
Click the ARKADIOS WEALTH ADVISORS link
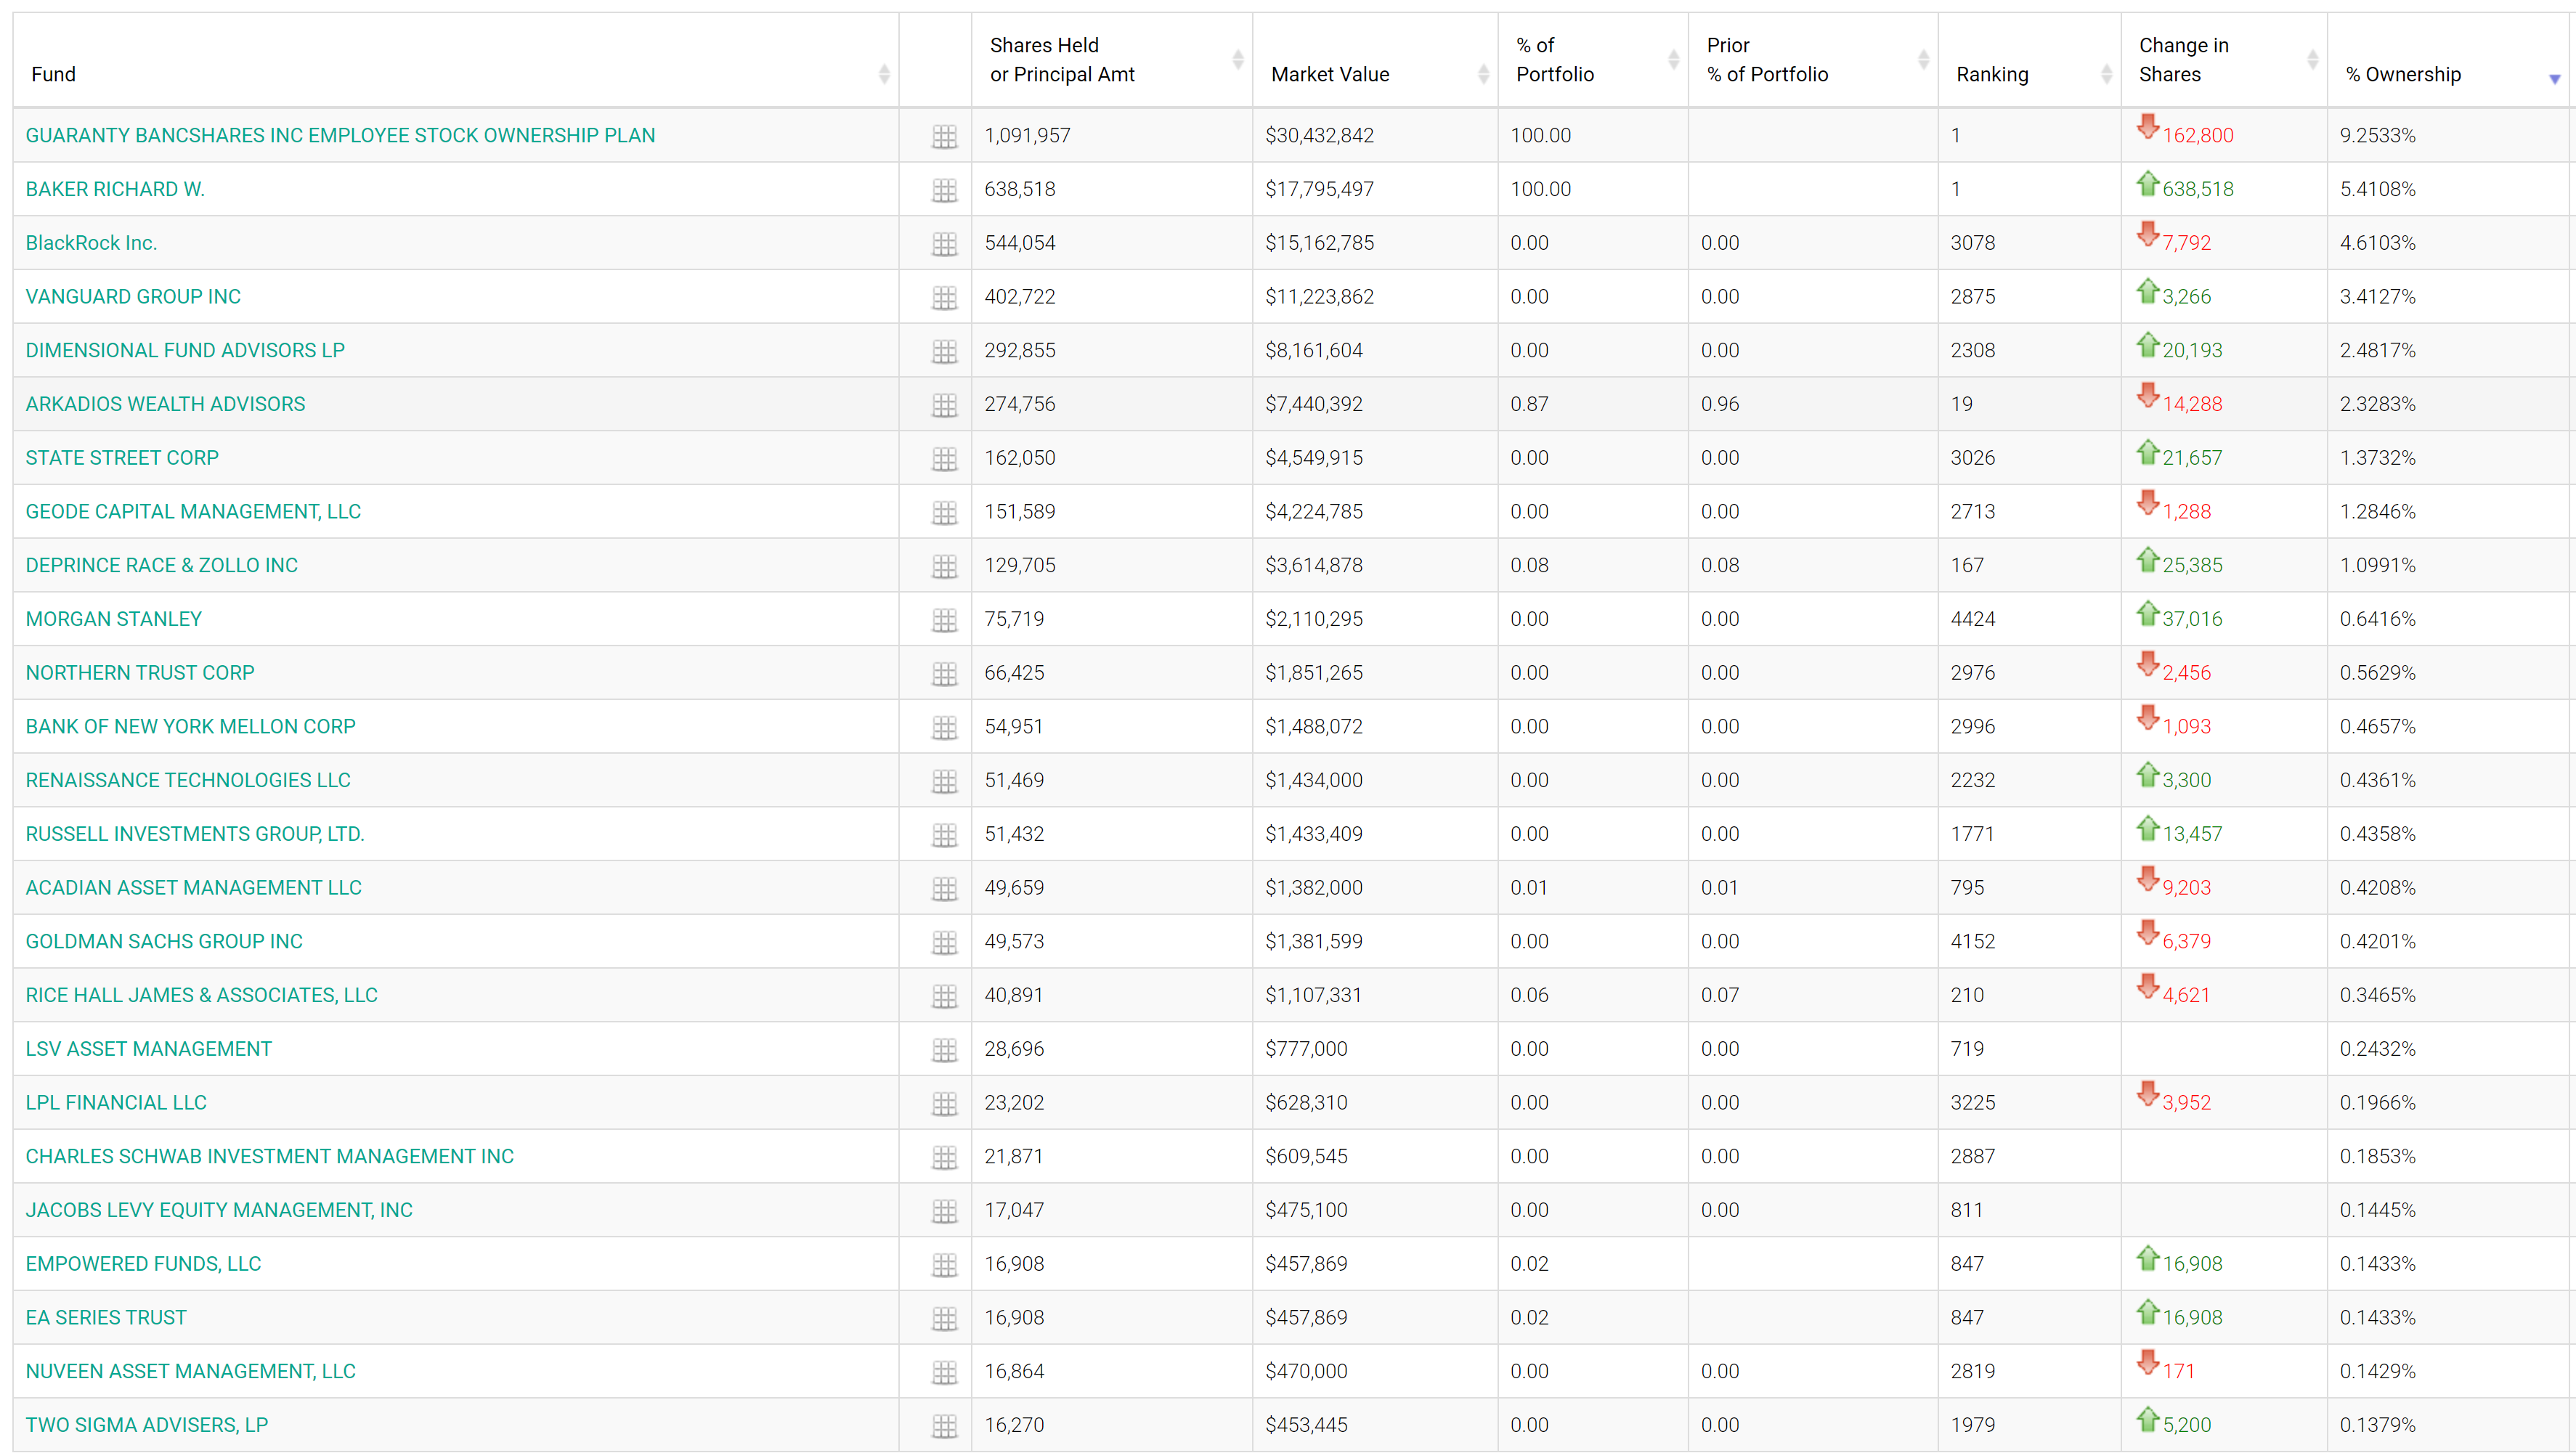tap(165, 404)
